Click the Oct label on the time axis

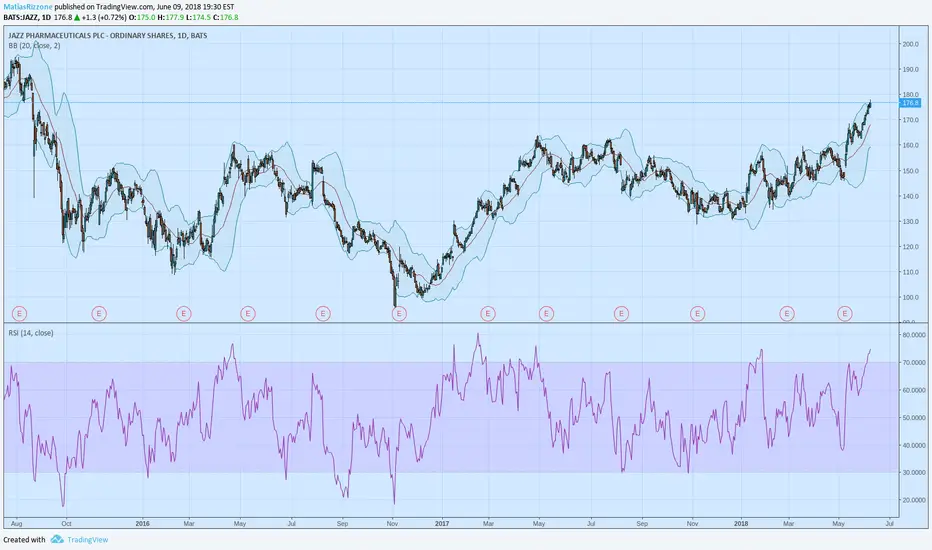(x=66, y=524)
